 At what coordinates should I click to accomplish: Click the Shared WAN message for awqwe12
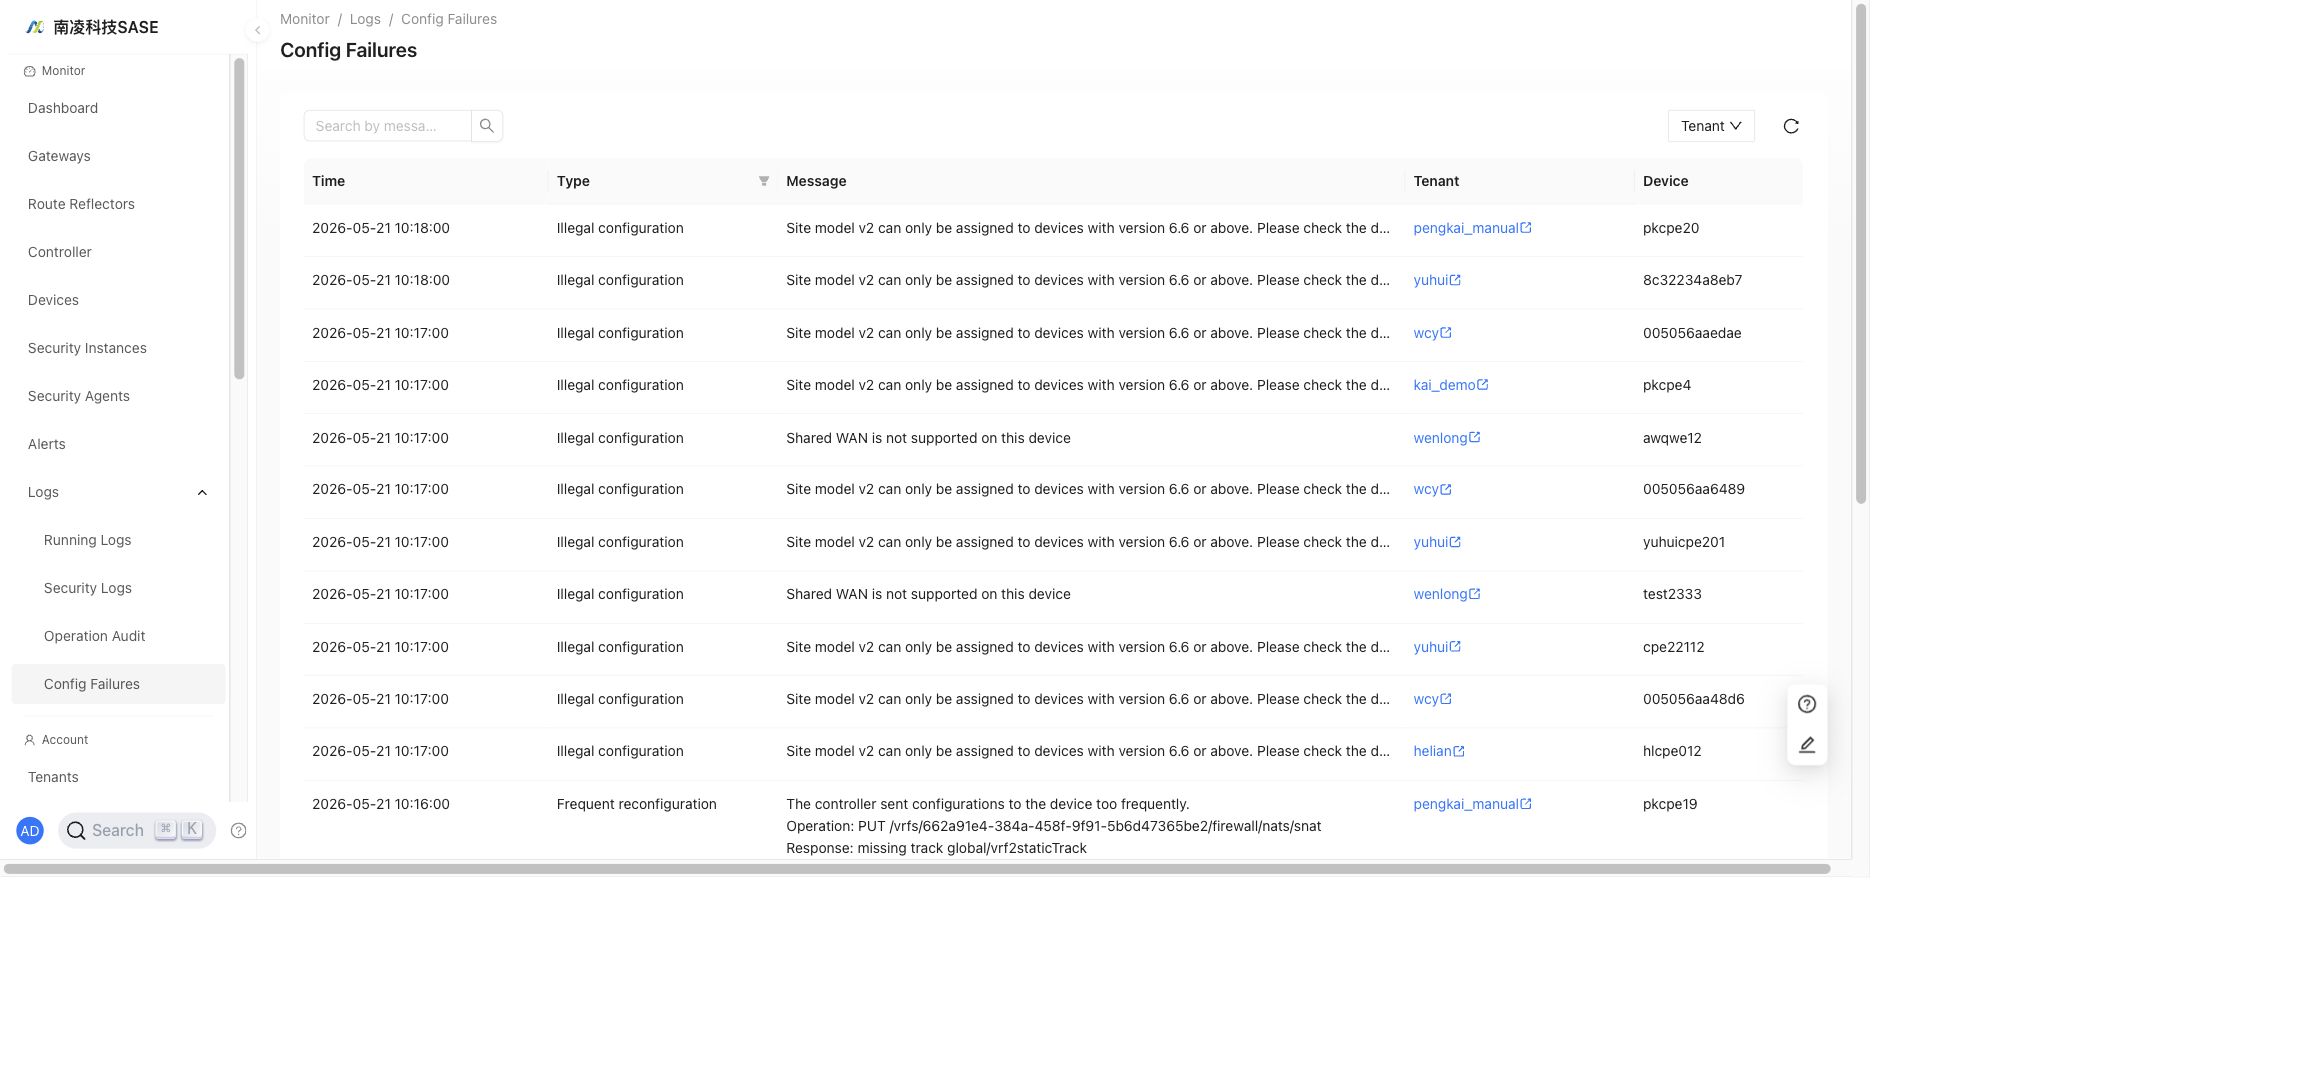928,438
